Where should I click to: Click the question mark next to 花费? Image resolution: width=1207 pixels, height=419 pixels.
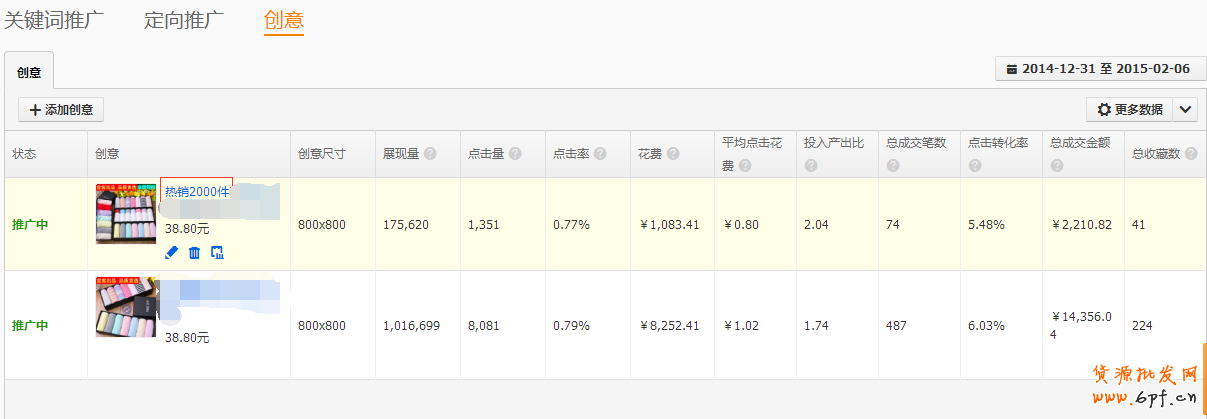pyautogui.click(x=674, y=154)
